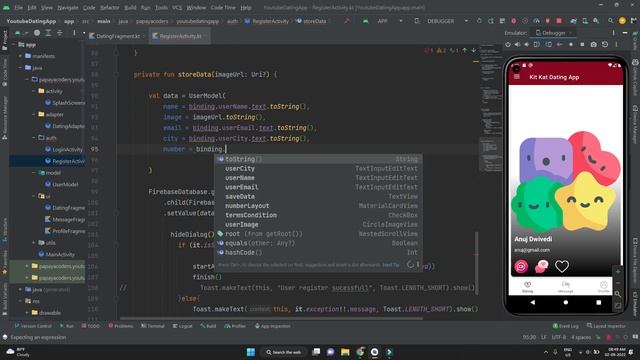Open the DEBUGGER device dropdown
The height and width of the screenshot is (360, 640).
441,21
